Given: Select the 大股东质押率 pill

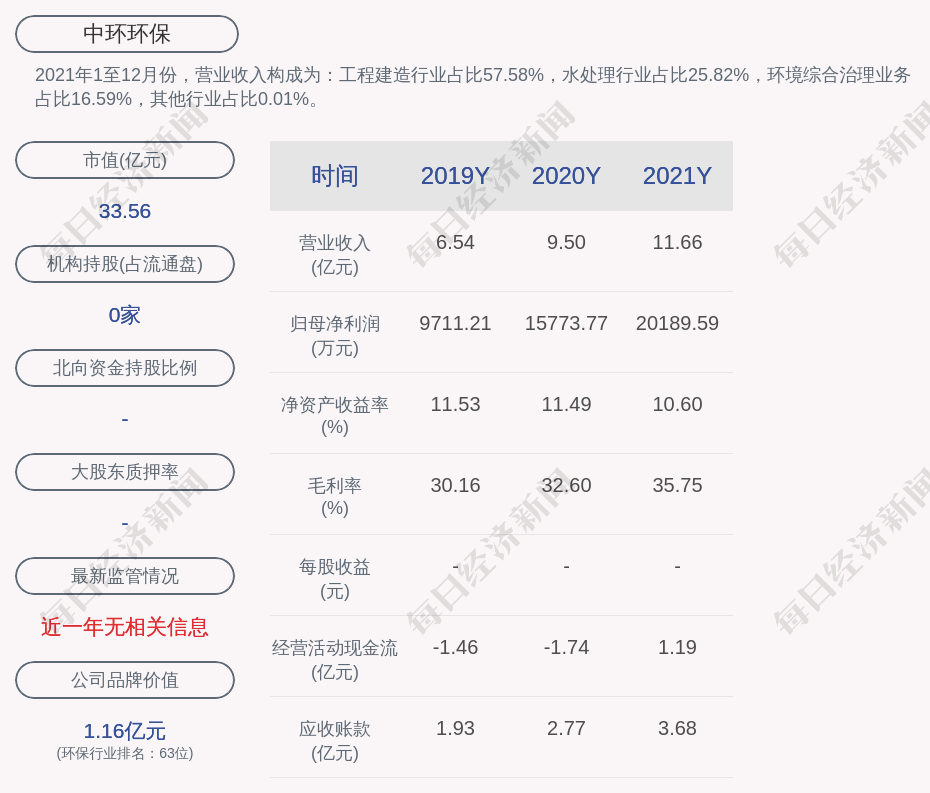Looking at the screenshot, I should (125, 472).
